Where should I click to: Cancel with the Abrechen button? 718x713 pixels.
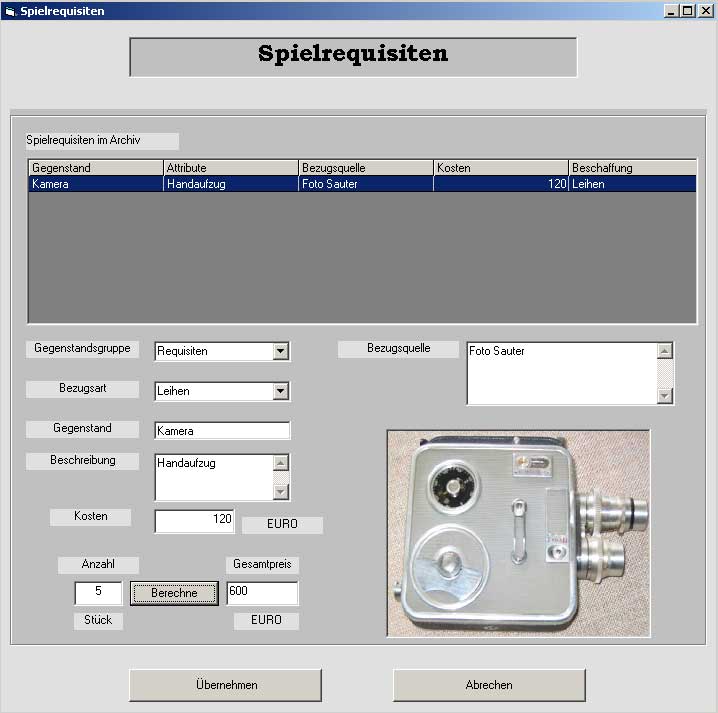(x=489, y=685)
